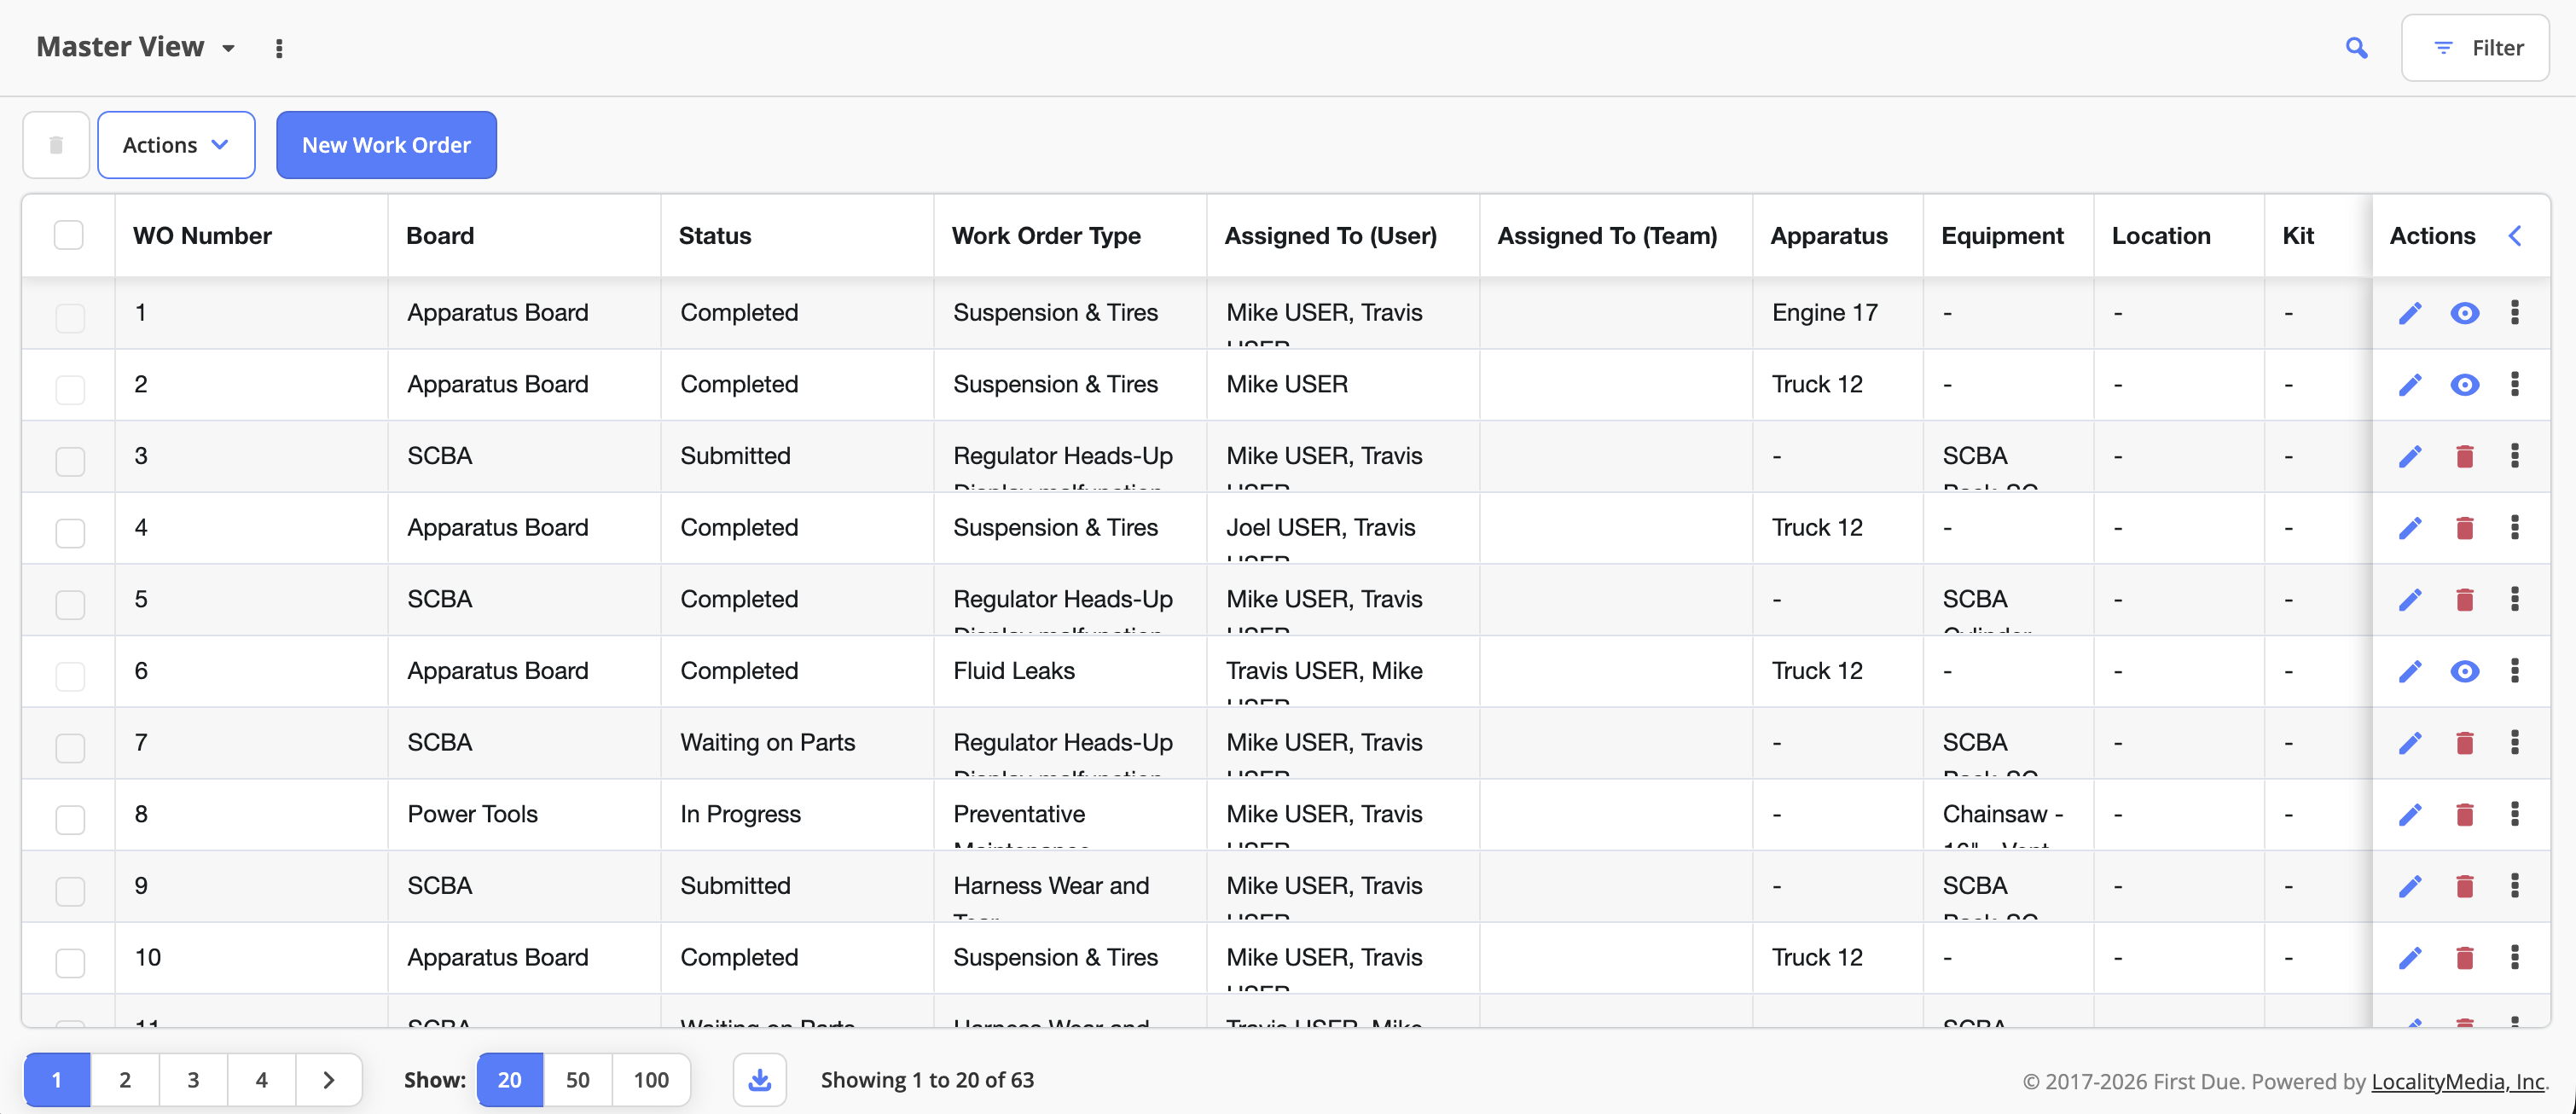
Task: Go to page 4
Action: pyautogui.click(x=261, y=1079)
